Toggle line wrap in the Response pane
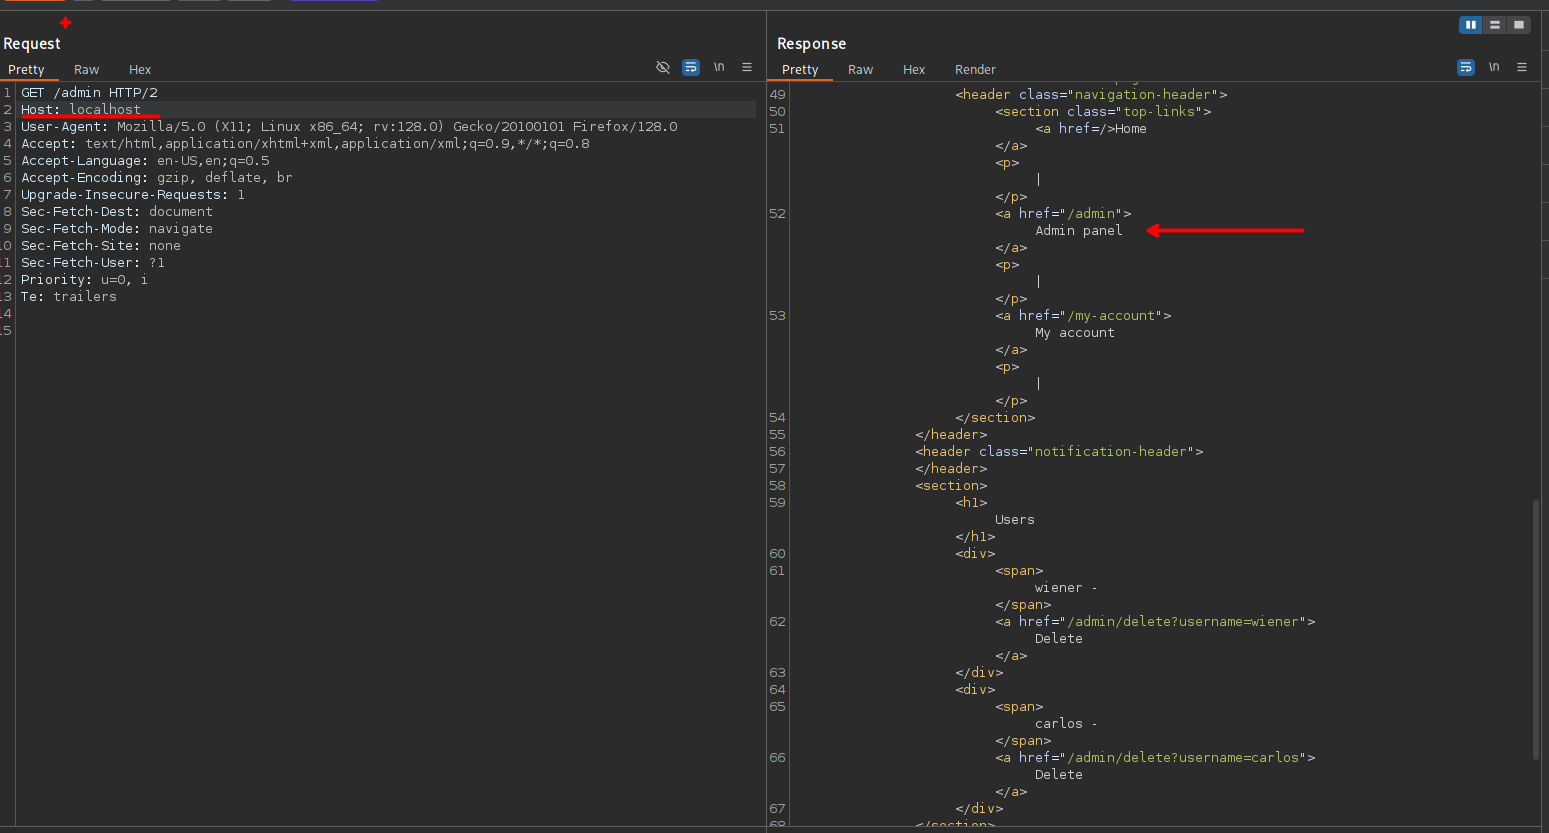Screen dimensions: 1549x833 point(1466,67)
